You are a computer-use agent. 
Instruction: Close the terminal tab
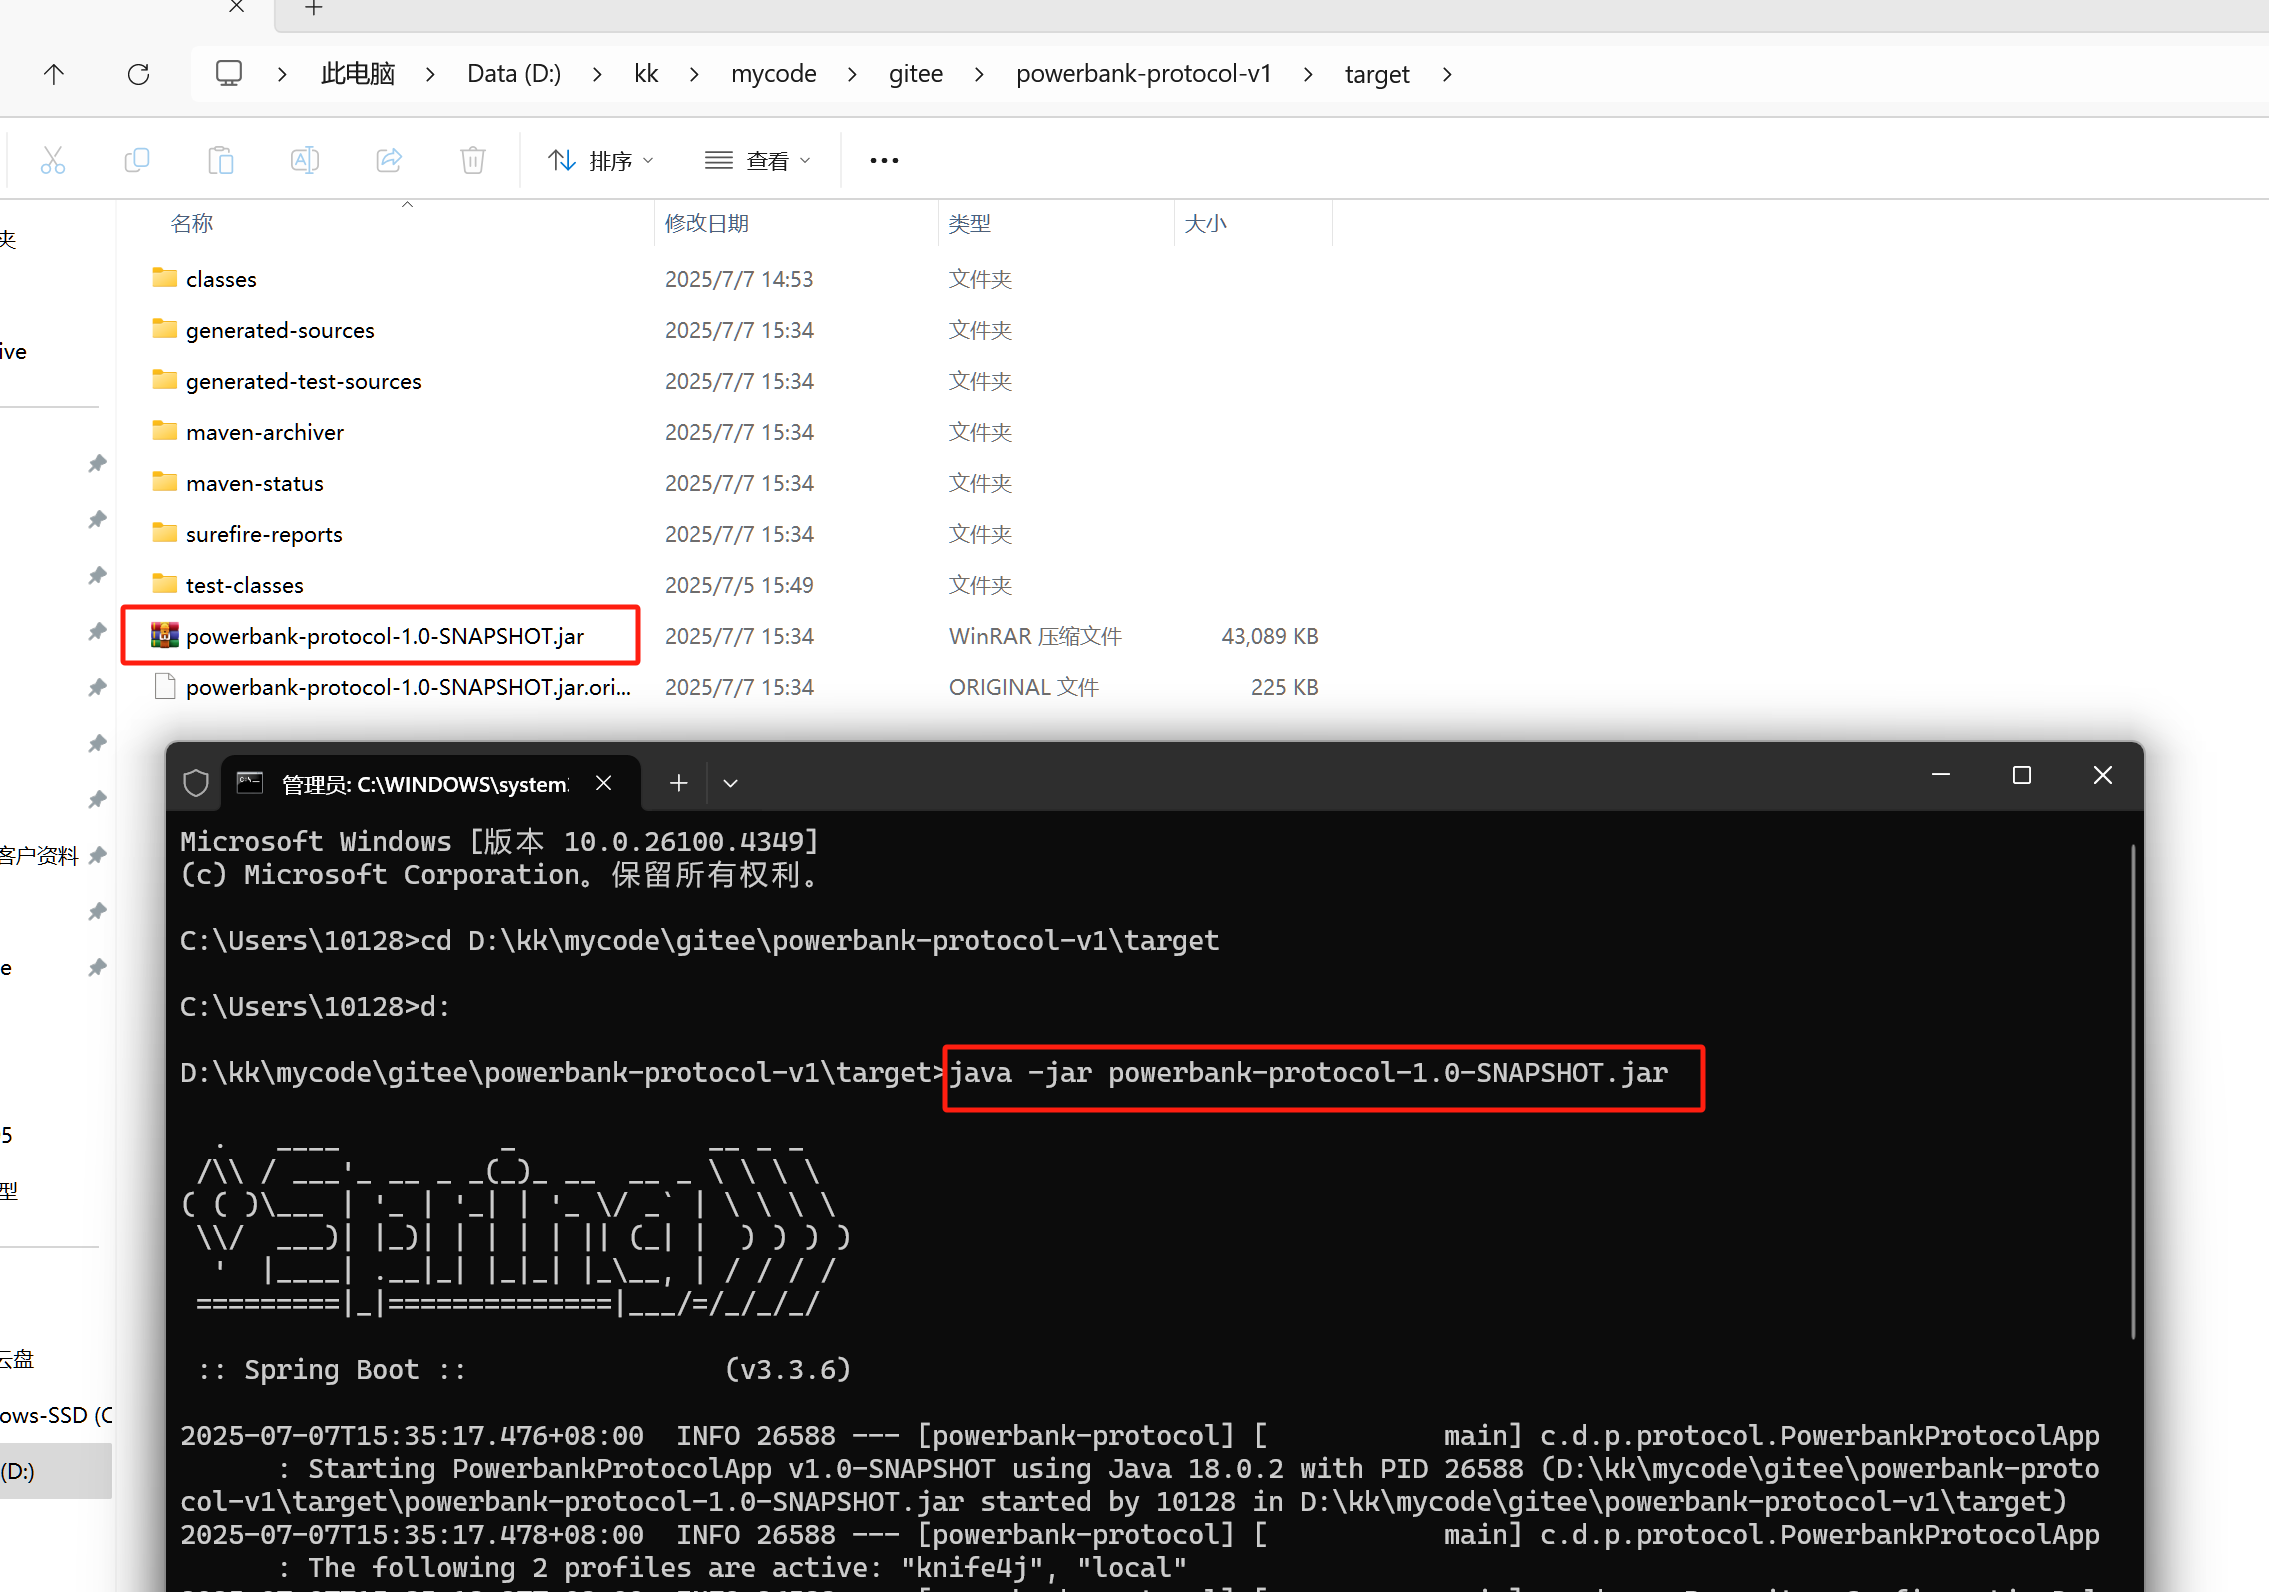coord(603,783)
